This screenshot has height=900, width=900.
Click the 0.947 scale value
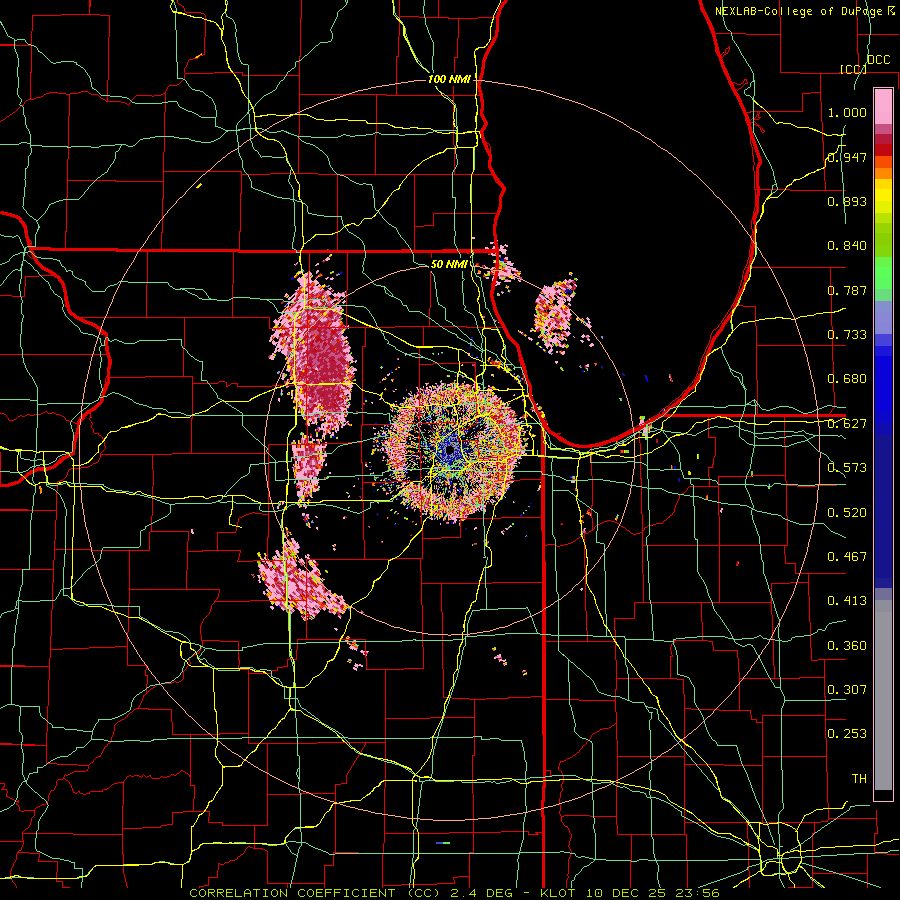coord(847,157)
